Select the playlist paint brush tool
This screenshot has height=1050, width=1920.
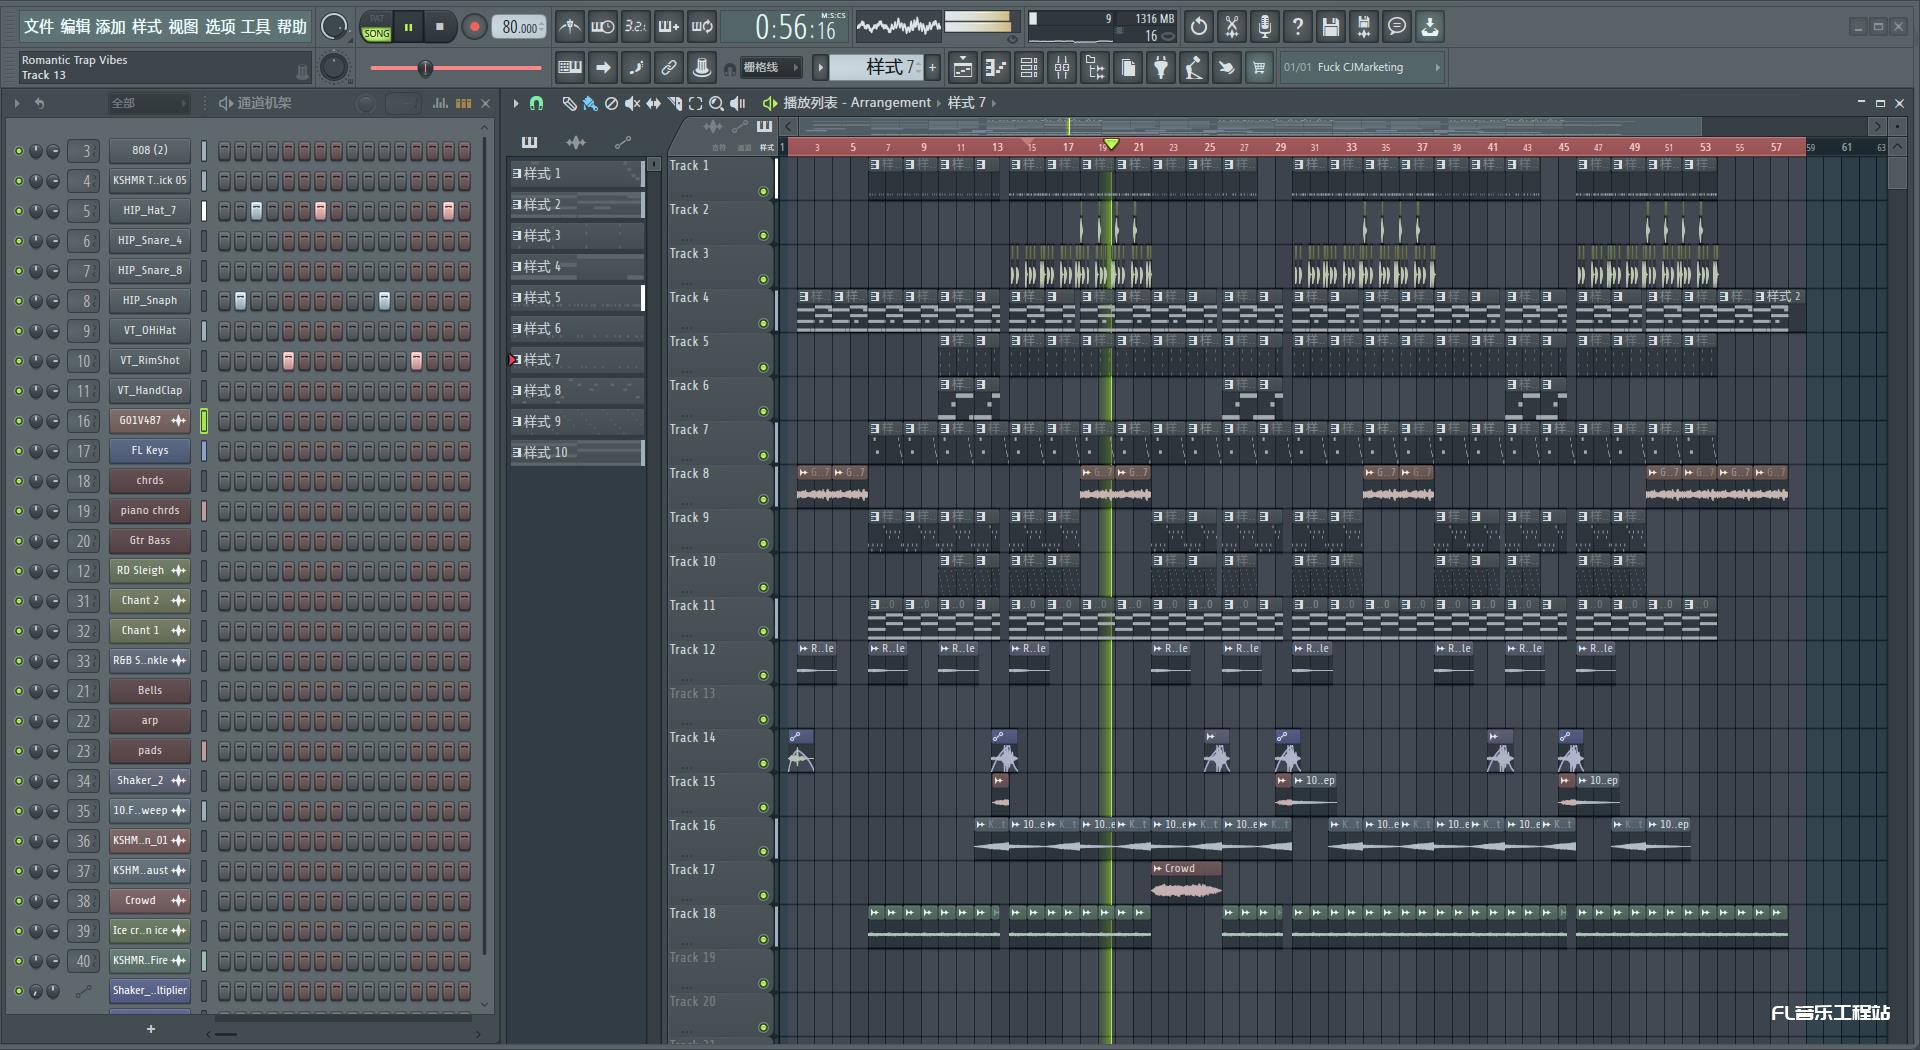(x=590, y=103)
